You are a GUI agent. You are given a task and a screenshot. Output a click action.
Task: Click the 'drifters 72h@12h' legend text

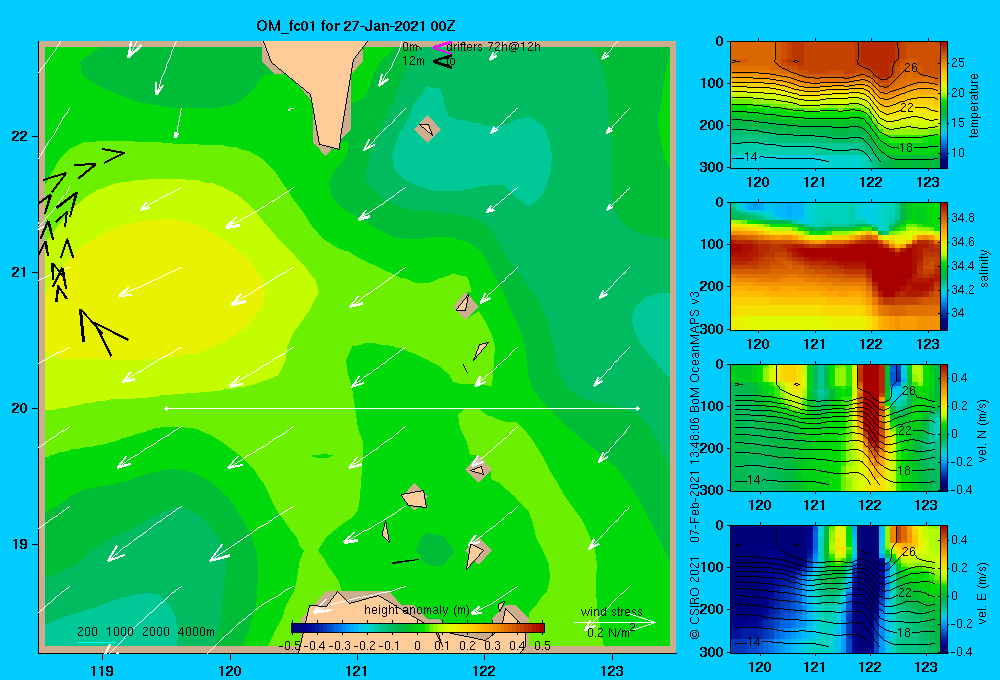pos(494,47)
